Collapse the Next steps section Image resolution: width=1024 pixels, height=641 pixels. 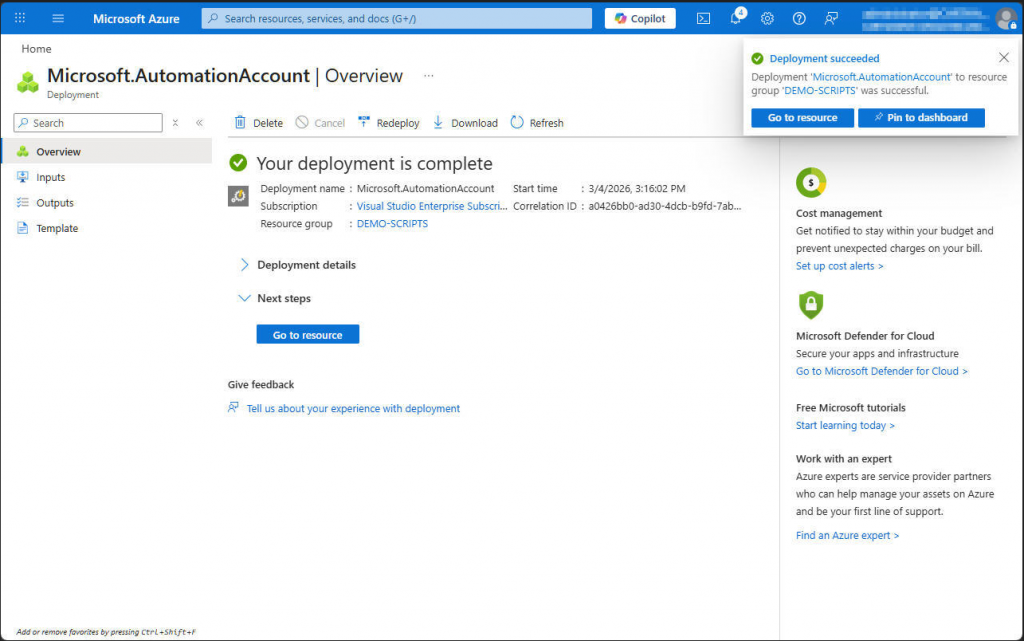click(243, 298)
